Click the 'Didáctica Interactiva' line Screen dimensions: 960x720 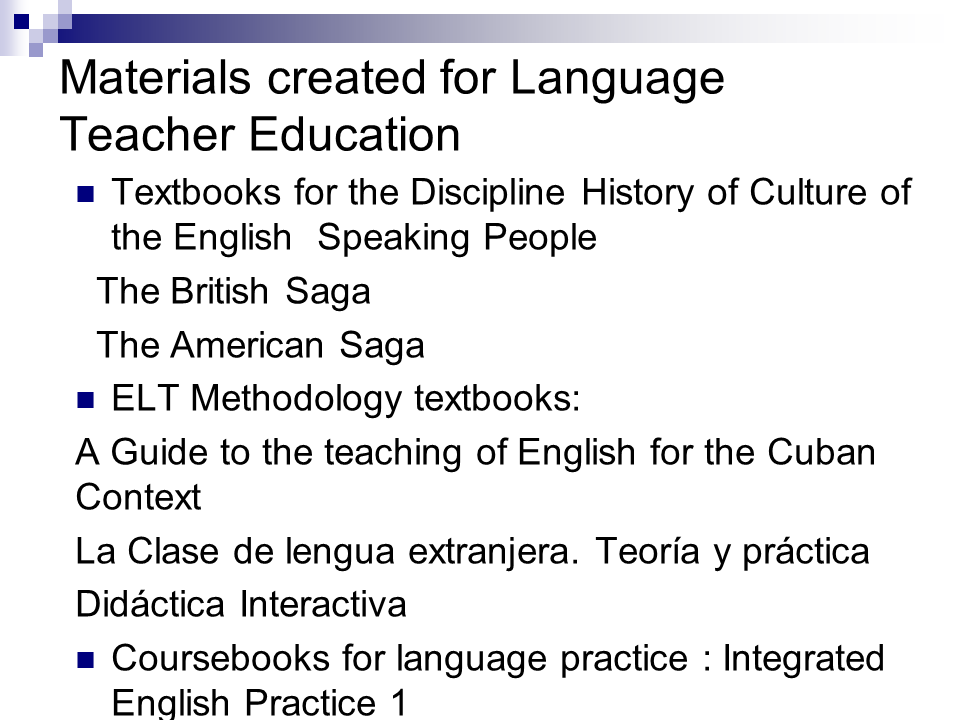point(241,604)
